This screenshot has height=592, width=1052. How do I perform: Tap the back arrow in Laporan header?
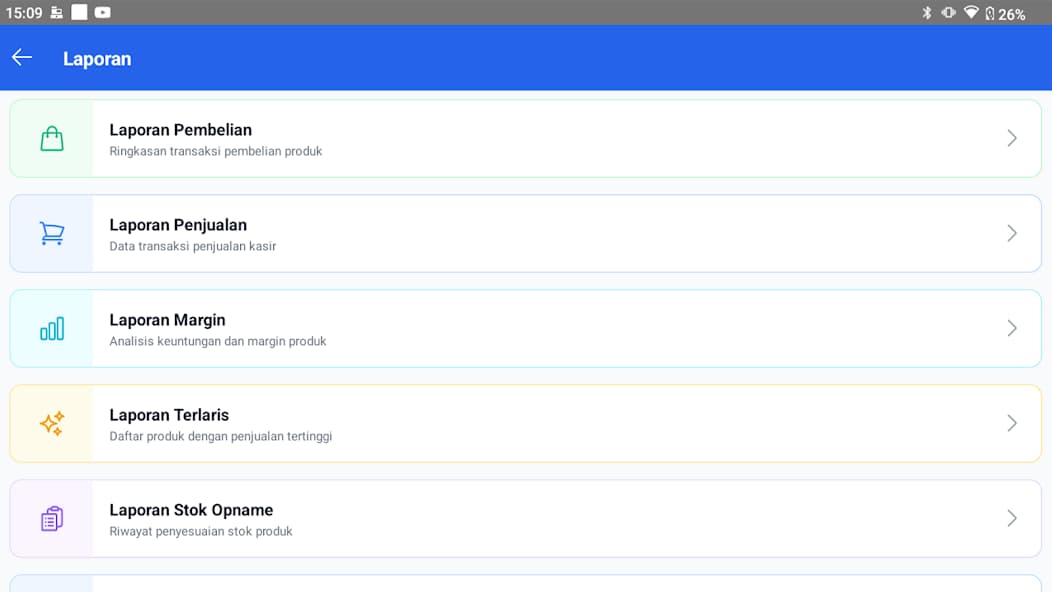22,58
